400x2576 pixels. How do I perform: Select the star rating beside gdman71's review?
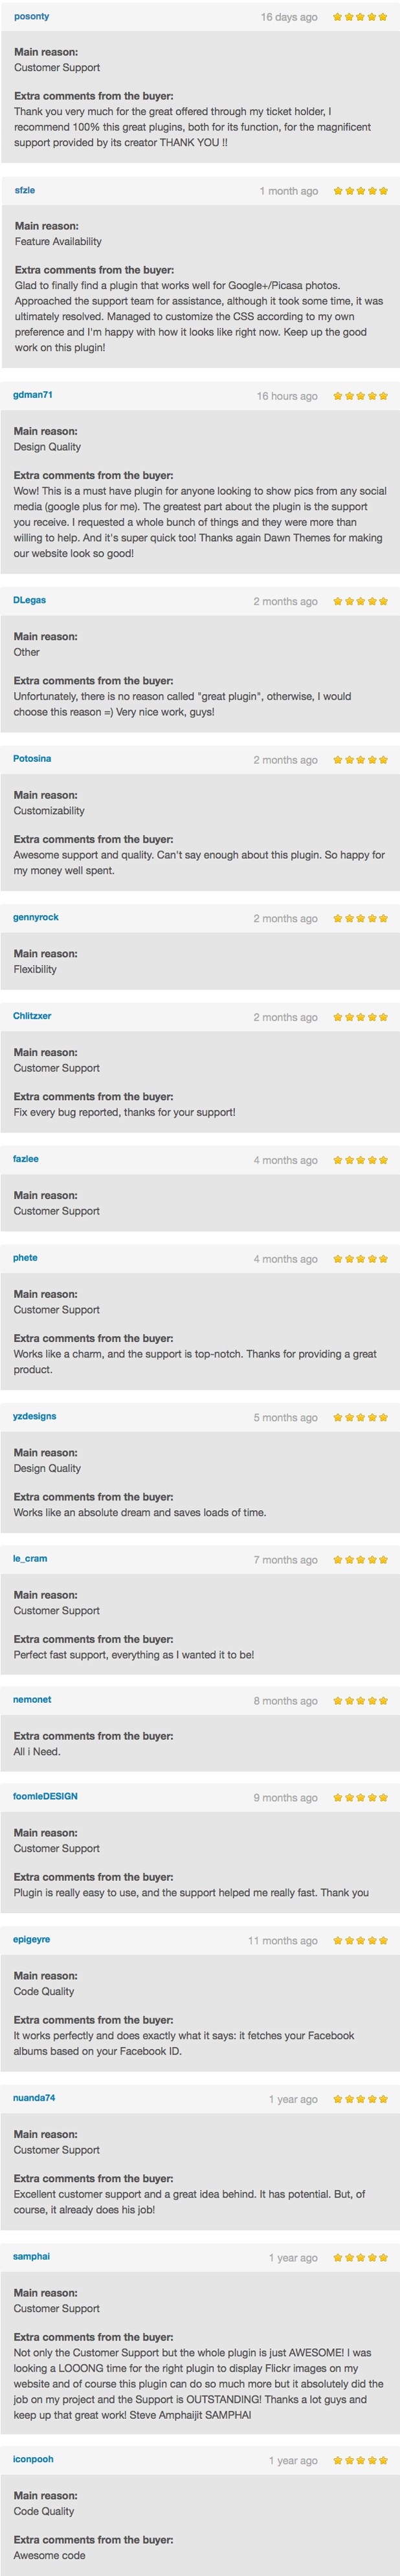coord(360,396)
